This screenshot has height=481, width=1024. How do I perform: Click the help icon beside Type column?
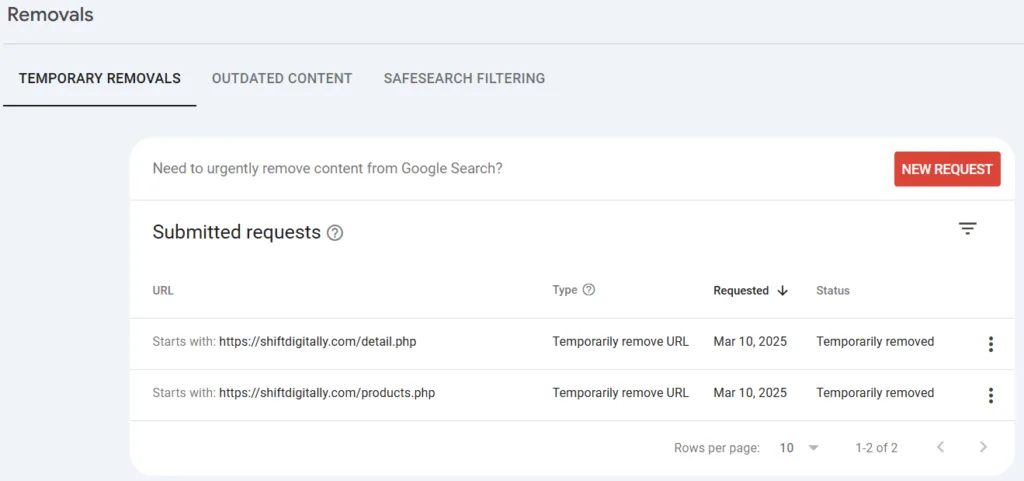pos(588,290)
